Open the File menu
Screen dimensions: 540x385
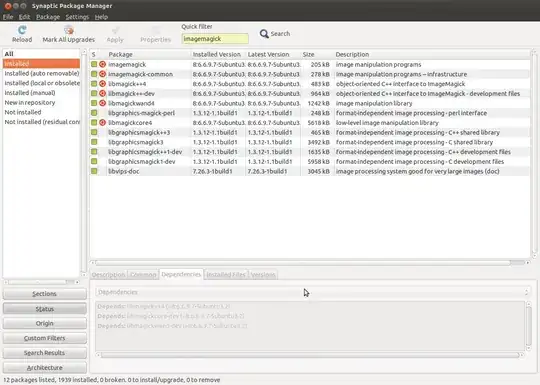pos(8,17)
